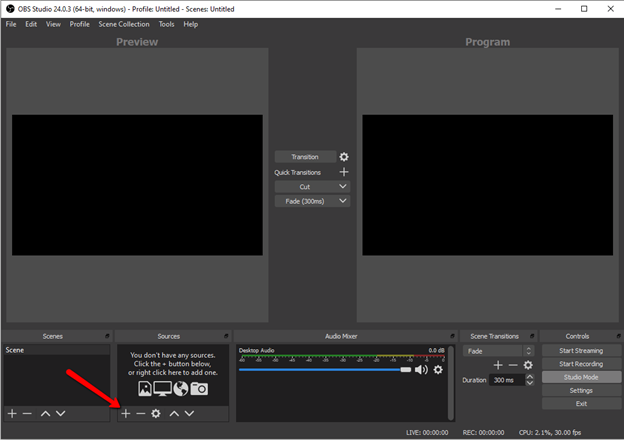Click Start Recording
The height and width of the screenshot is (440, 624).
581,364
